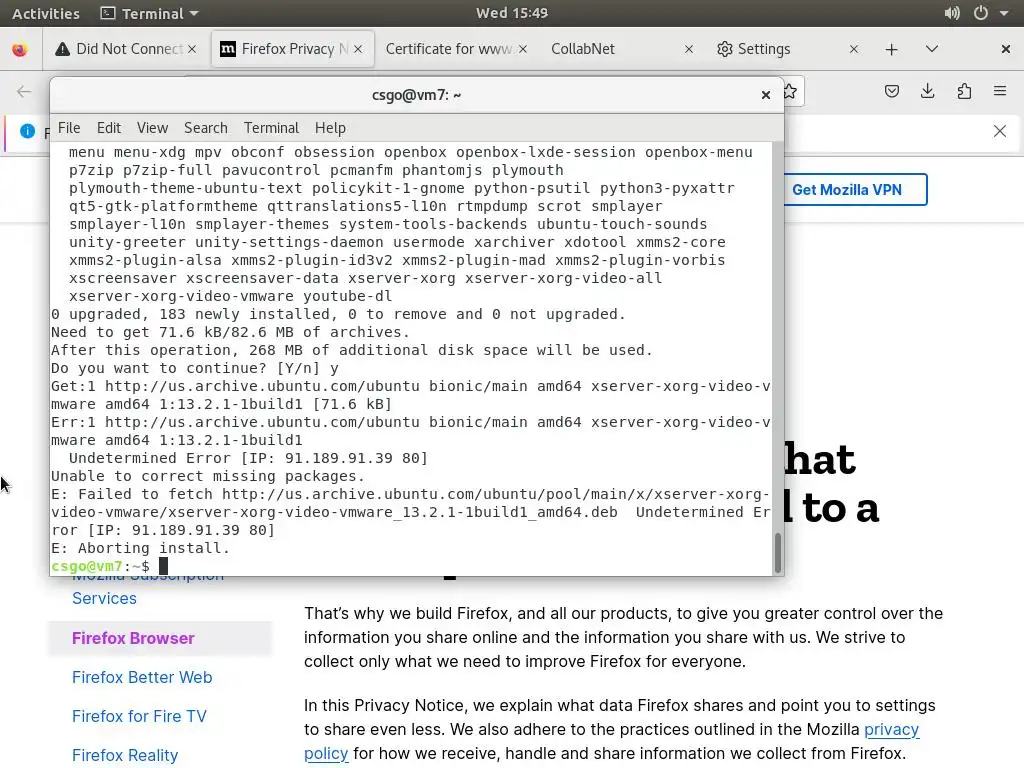Viewport: 1024px width, 768px height.
Task: Expand the list all tabs chevron
Action: coord(932,49)
